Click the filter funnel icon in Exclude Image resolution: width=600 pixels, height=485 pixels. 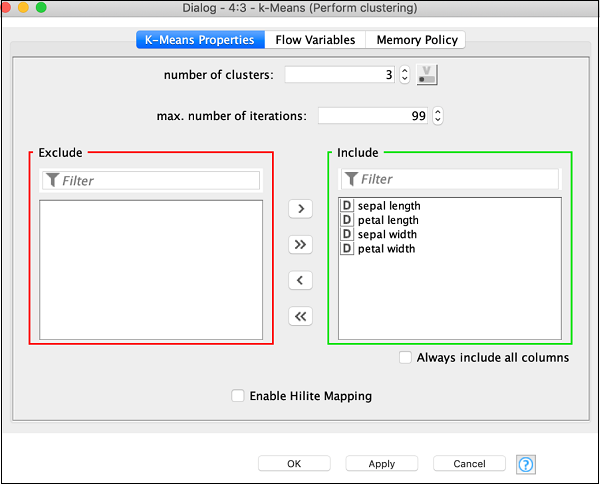[52, 181]
